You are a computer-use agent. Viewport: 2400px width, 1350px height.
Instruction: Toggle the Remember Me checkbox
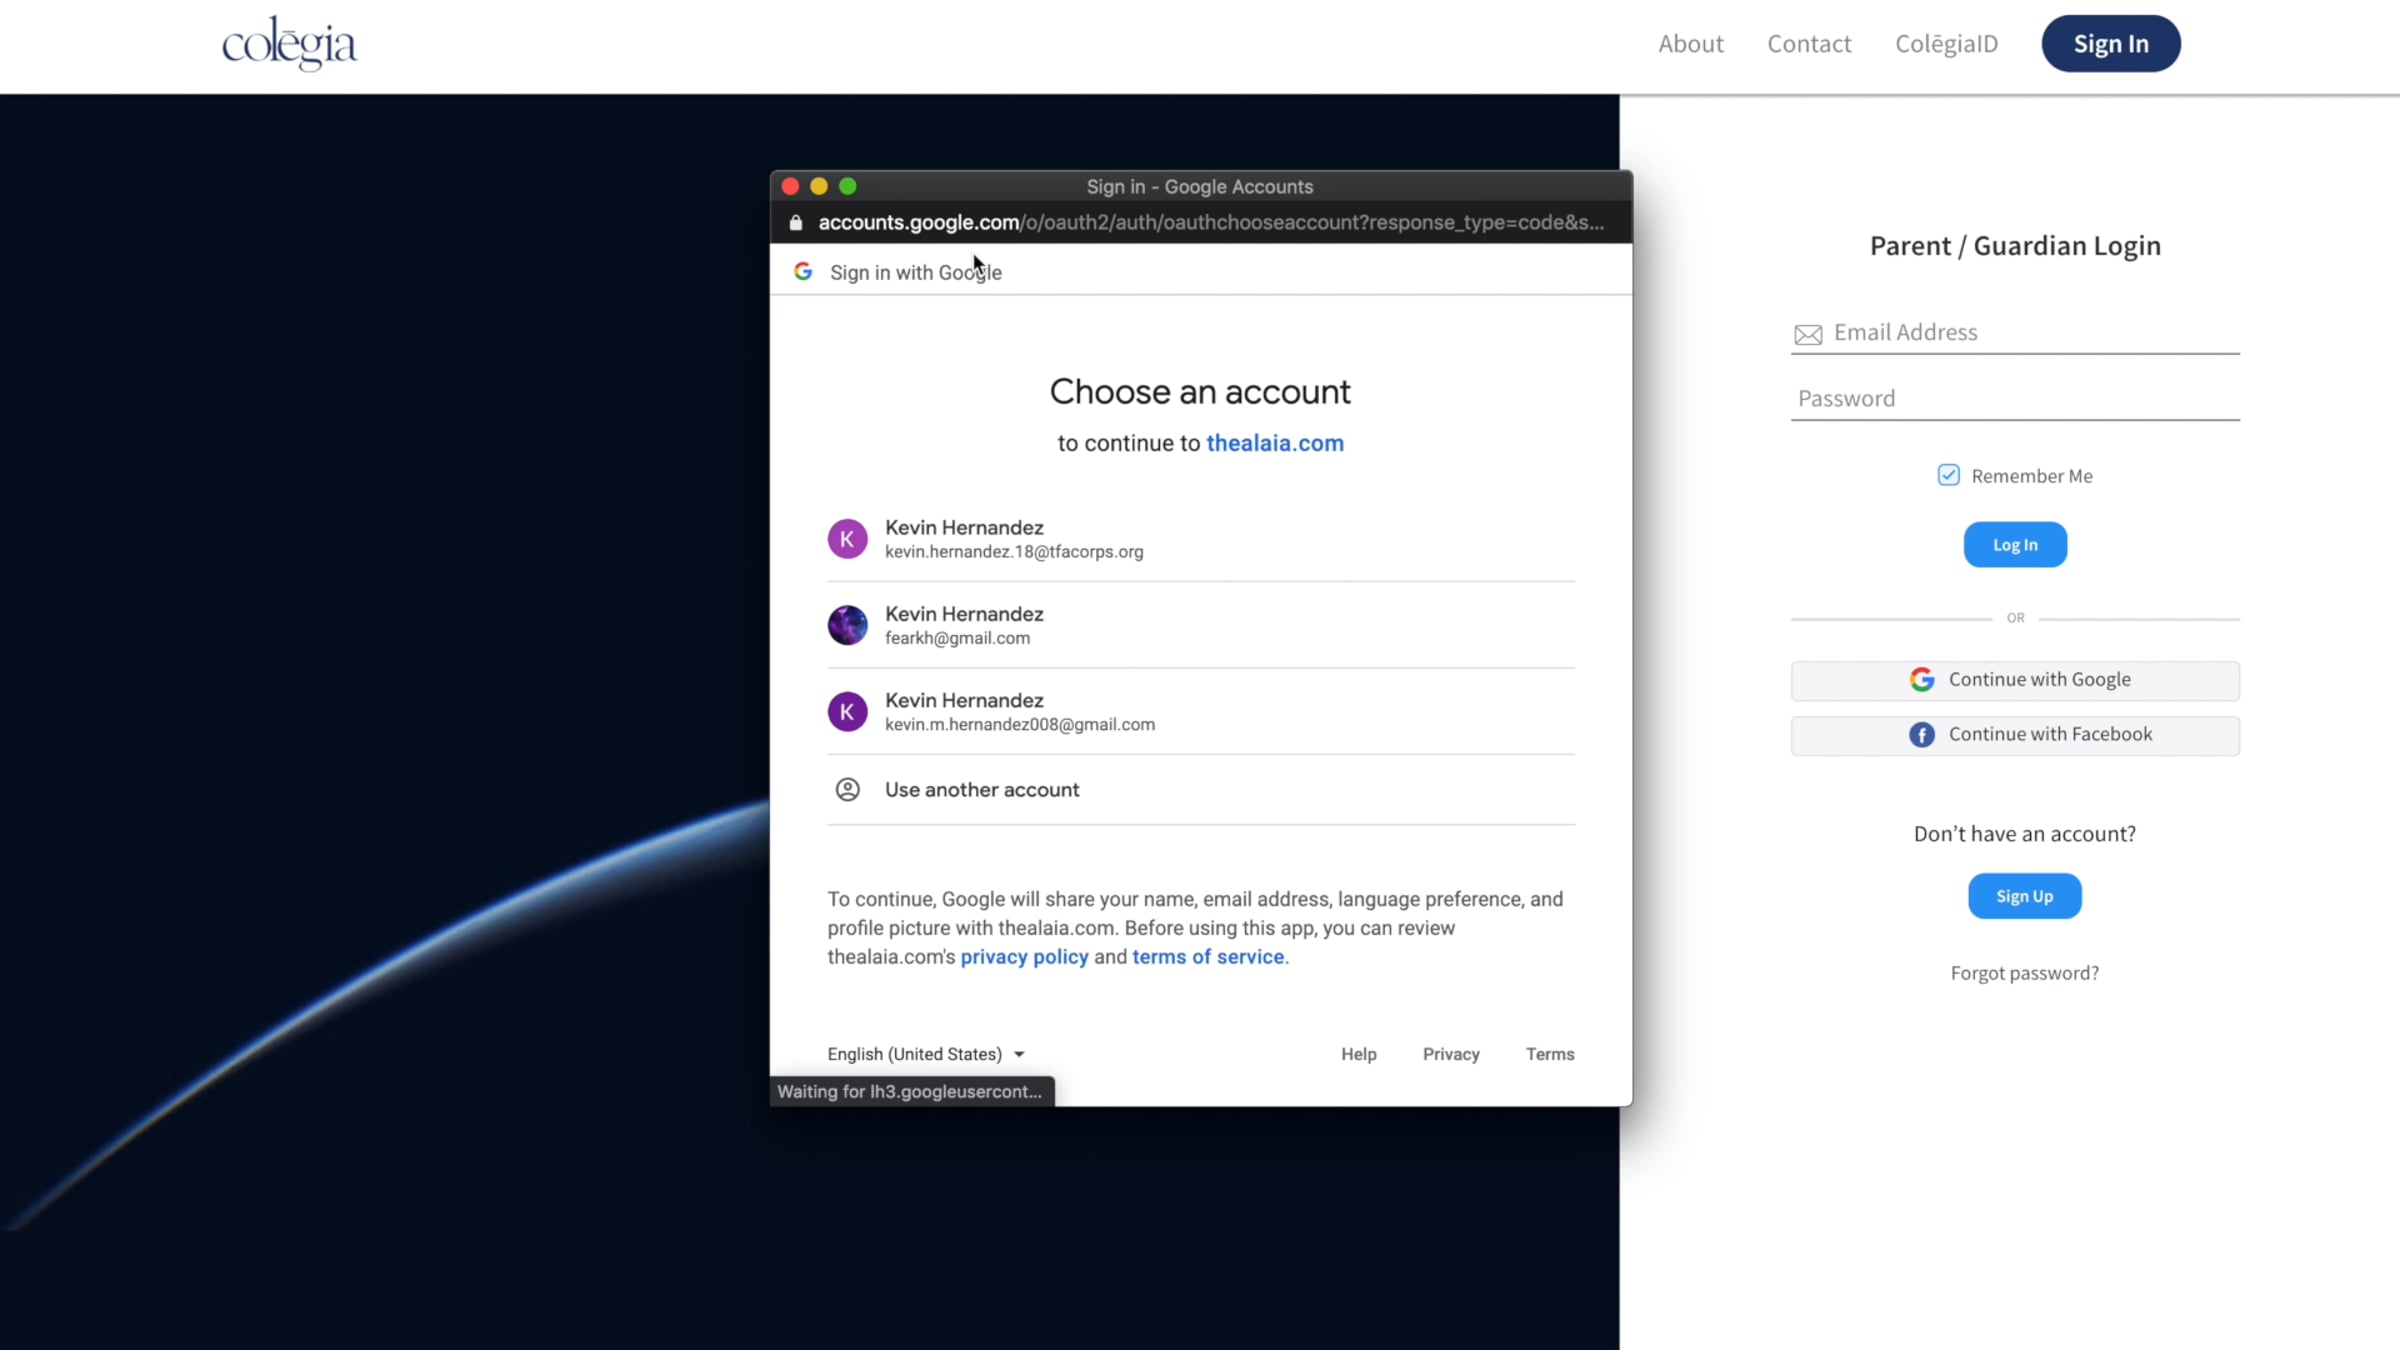point(1948,475)
